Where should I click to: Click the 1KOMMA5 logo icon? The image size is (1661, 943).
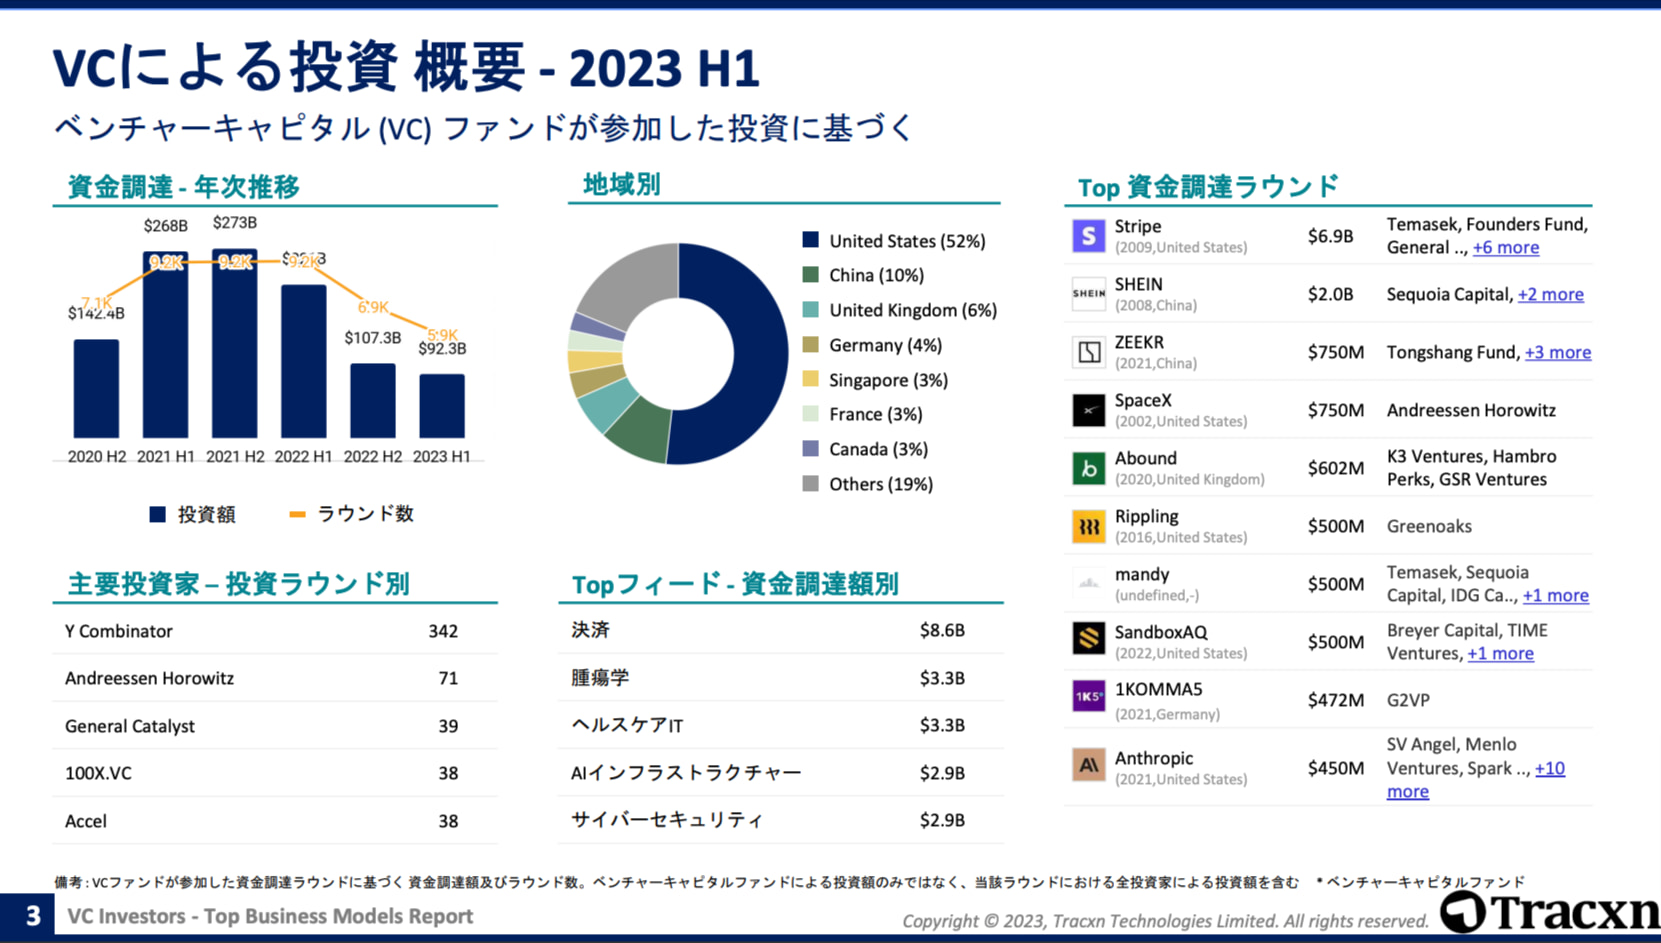pyautogui.click(x=1088, y=696)
